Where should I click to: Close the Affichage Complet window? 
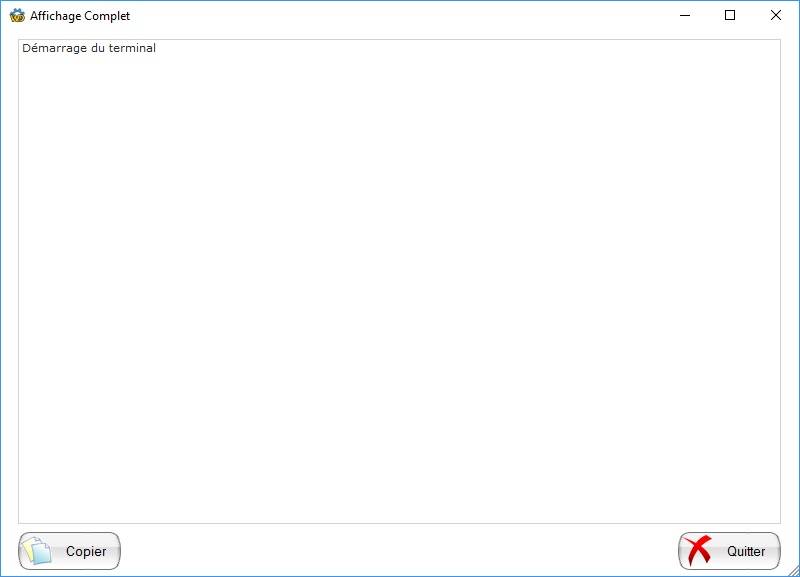pos(775,16)
